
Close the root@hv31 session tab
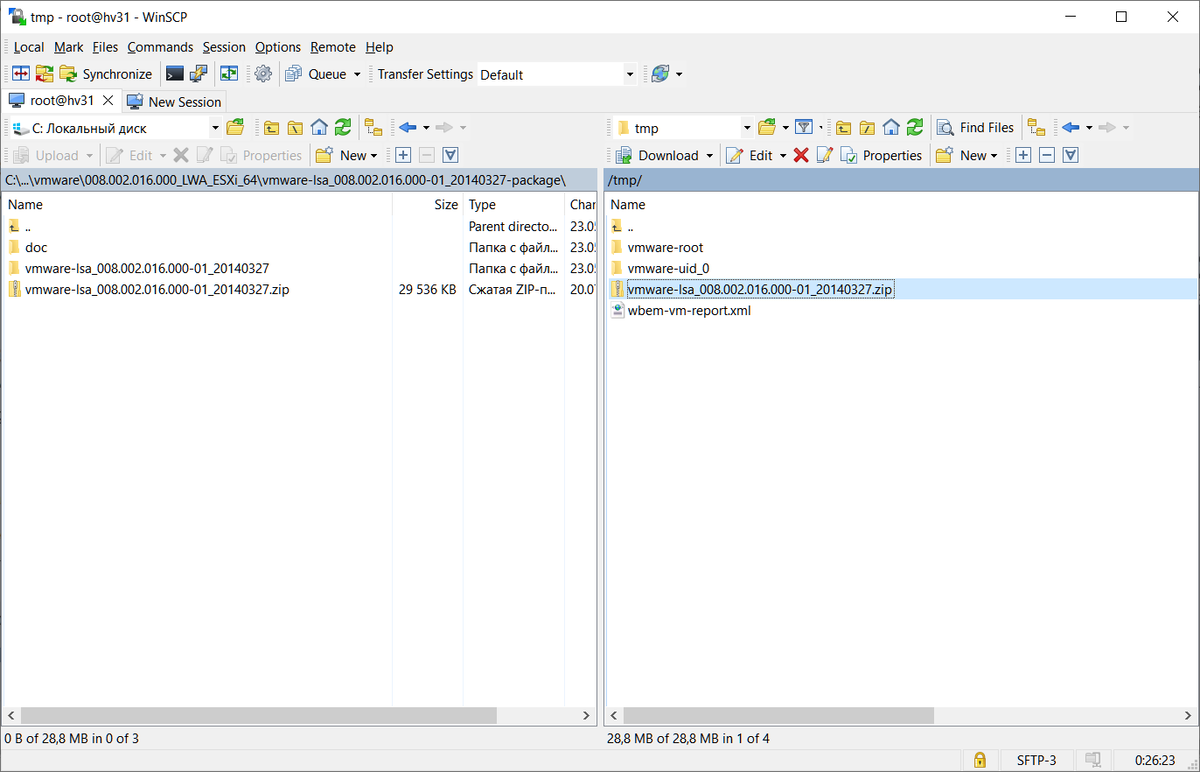pos(108,101)
